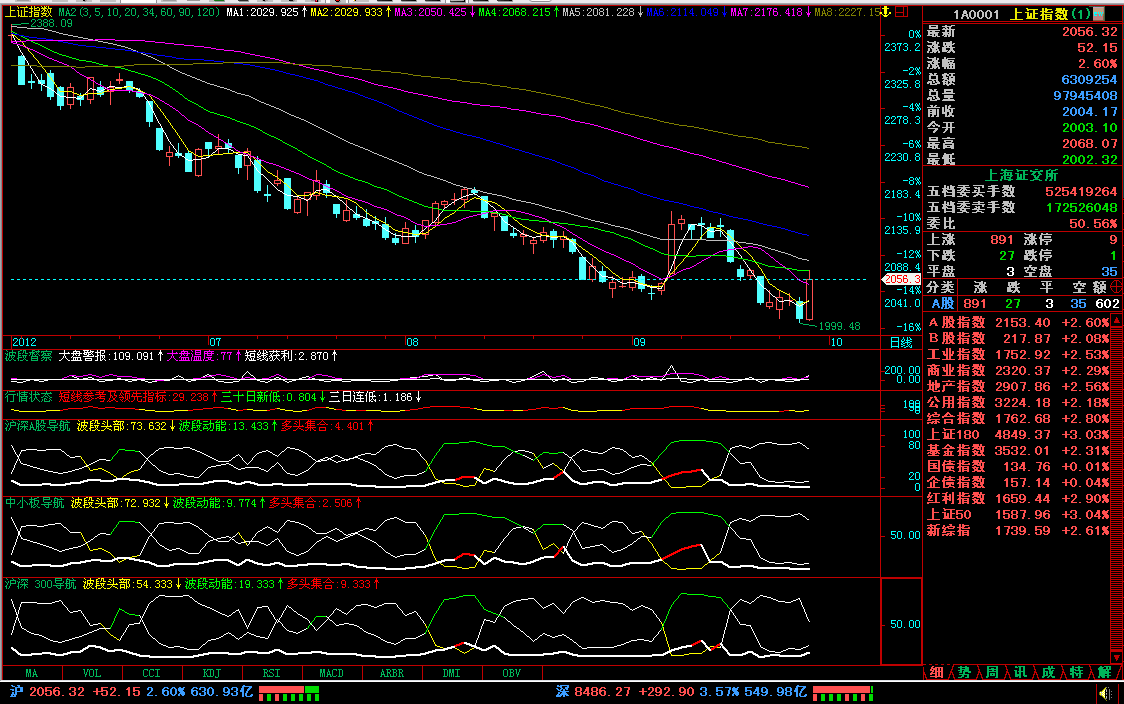1124x704 pixels.
Task: Open the 解 tab in the side panel
Action: point(1104,672)
